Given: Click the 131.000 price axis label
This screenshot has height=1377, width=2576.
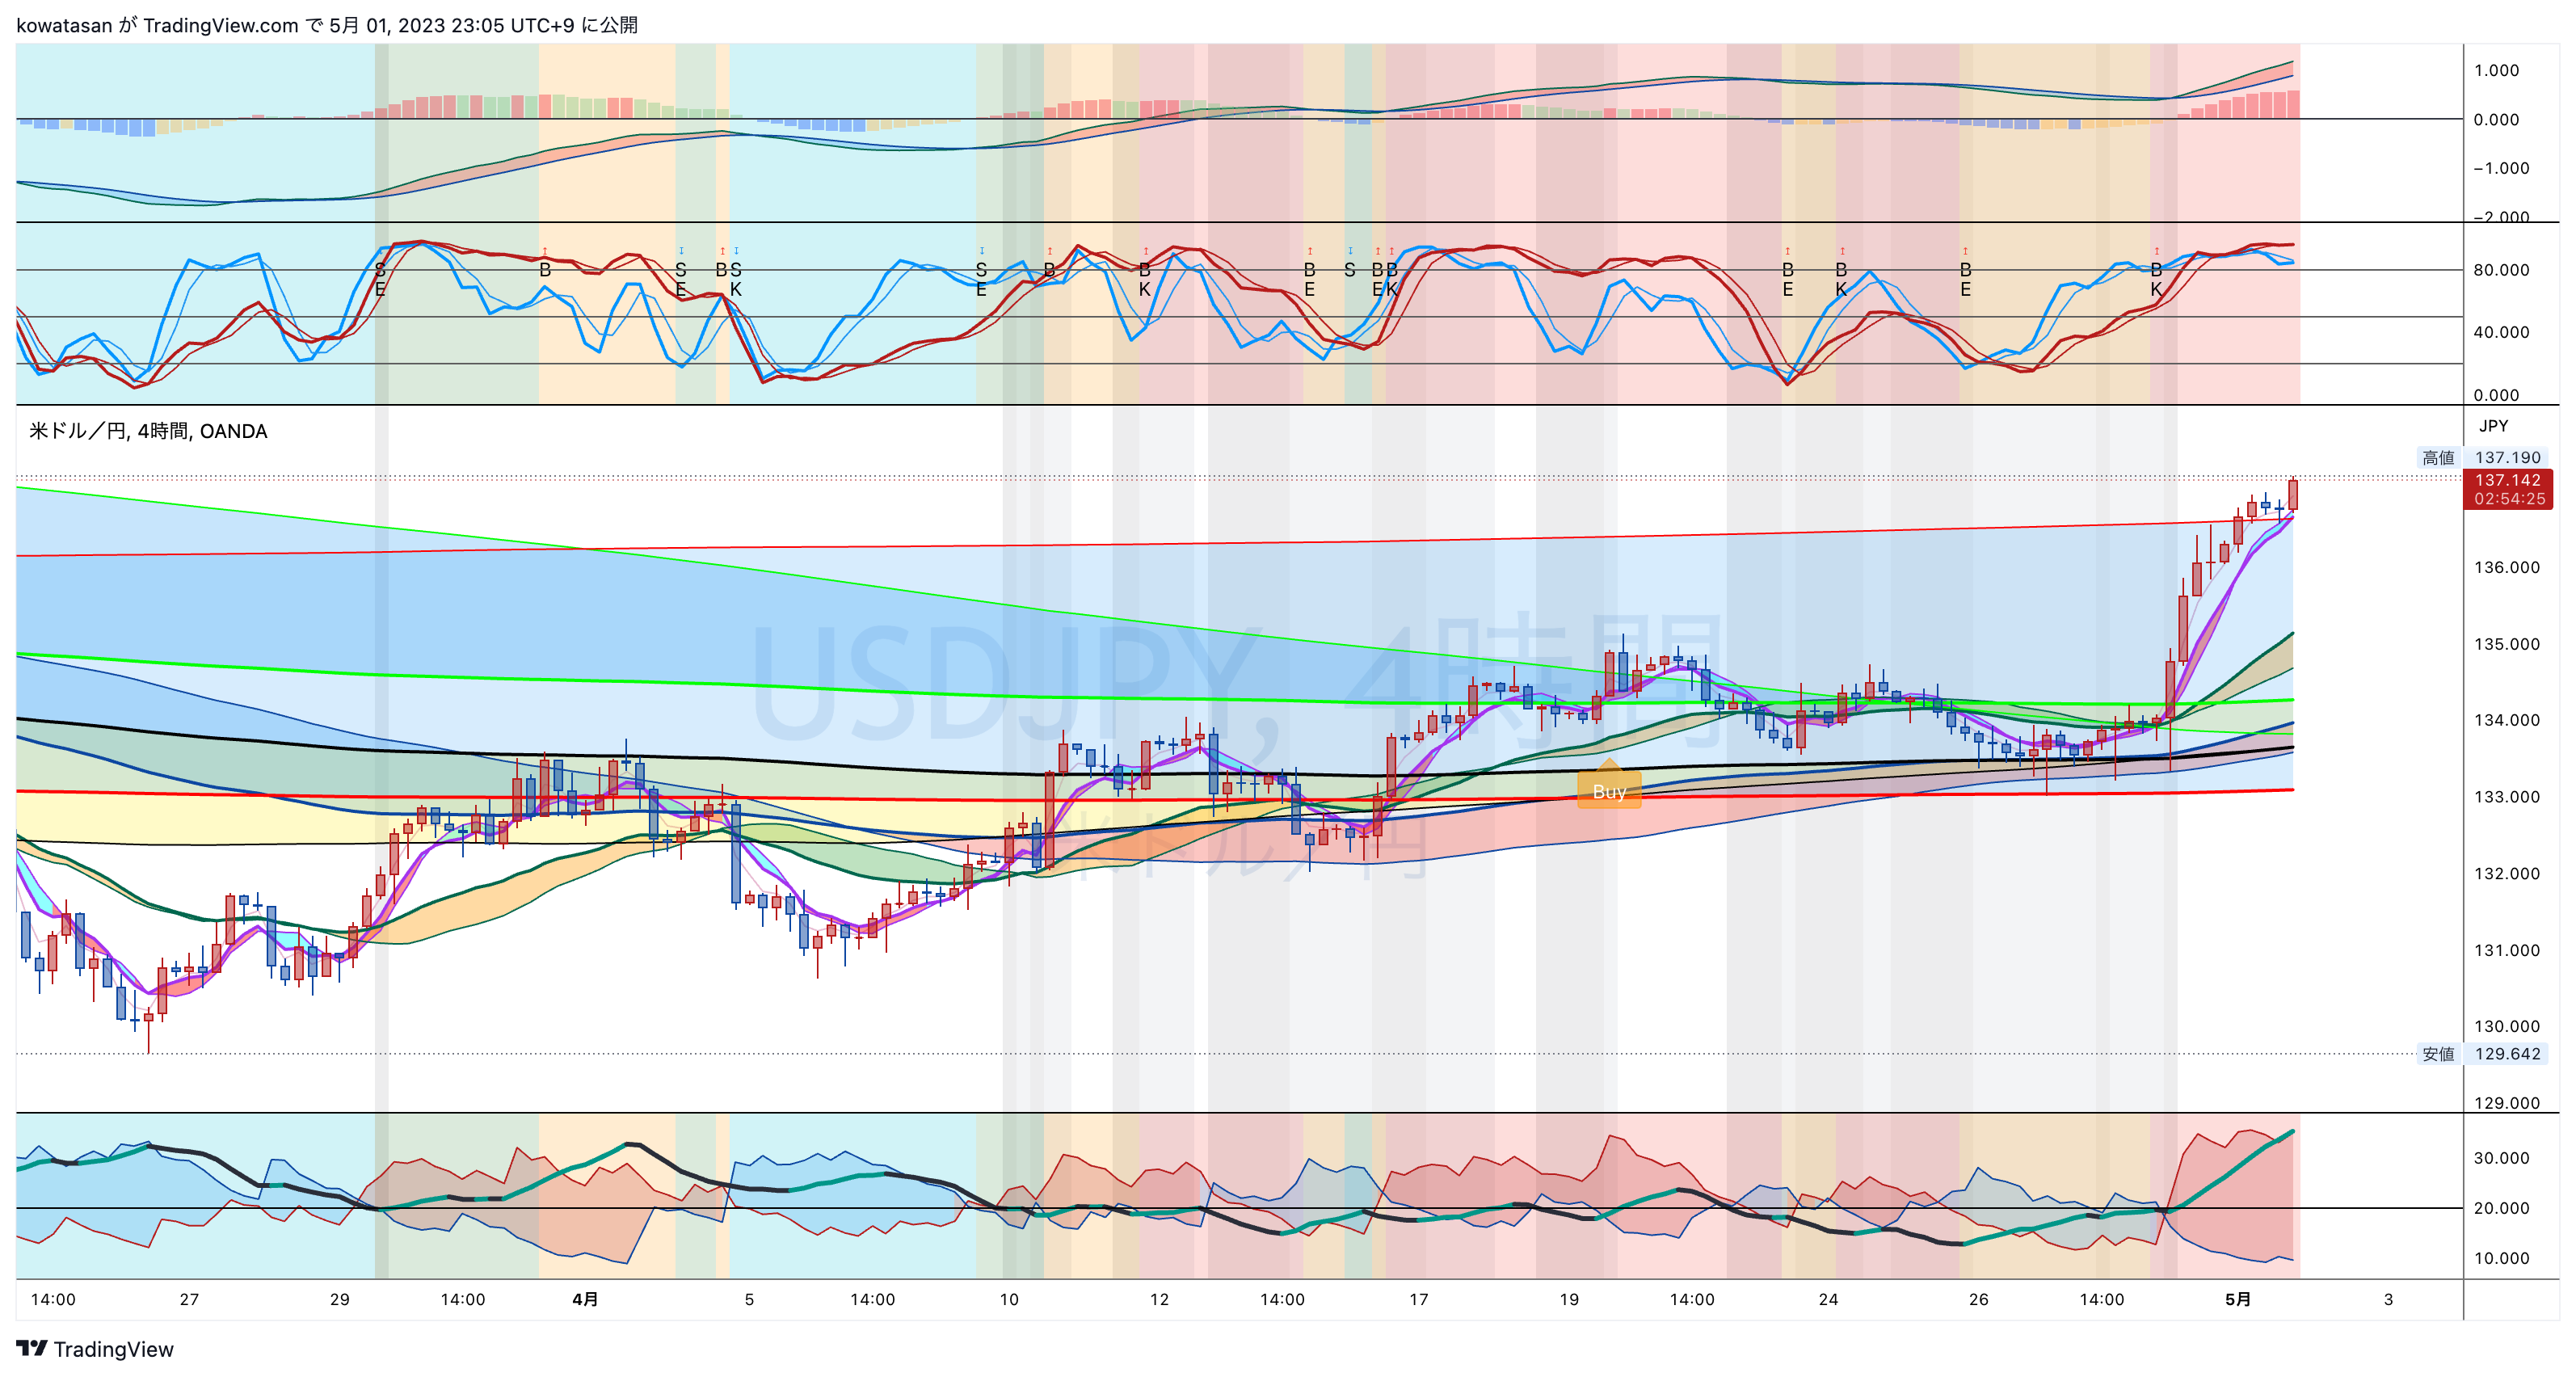Looking at the screenshot, I should click(x=2506, y=950).
